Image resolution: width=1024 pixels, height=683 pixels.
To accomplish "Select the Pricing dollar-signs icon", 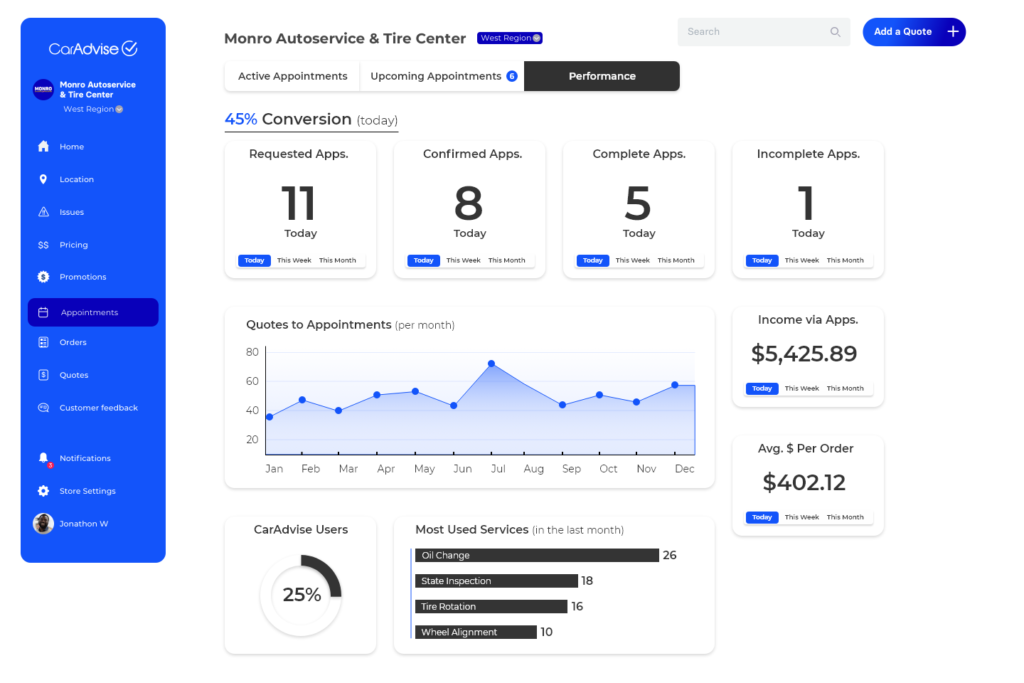I will click(43, 245).
